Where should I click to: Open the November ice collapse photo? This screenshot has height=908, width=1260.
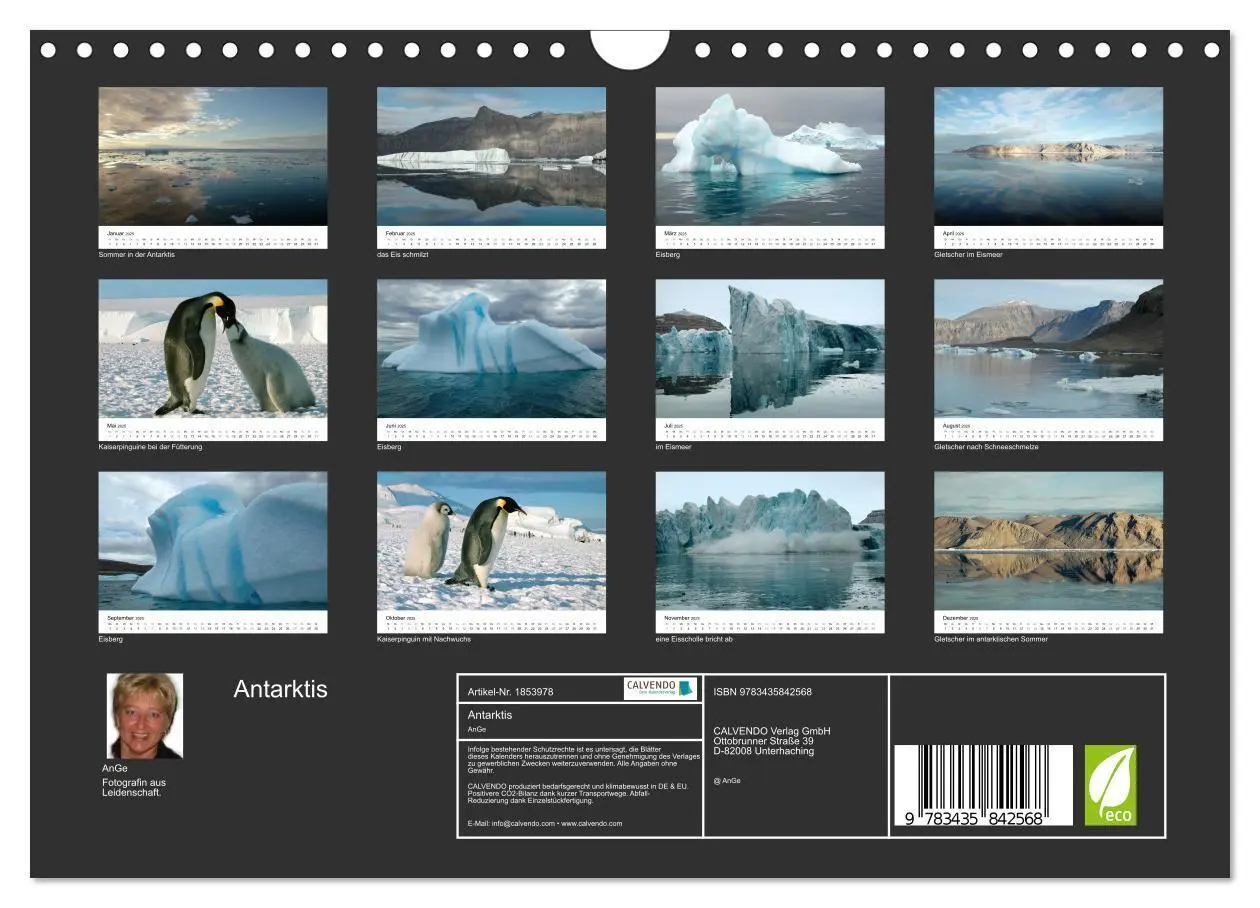pos(770,541)
